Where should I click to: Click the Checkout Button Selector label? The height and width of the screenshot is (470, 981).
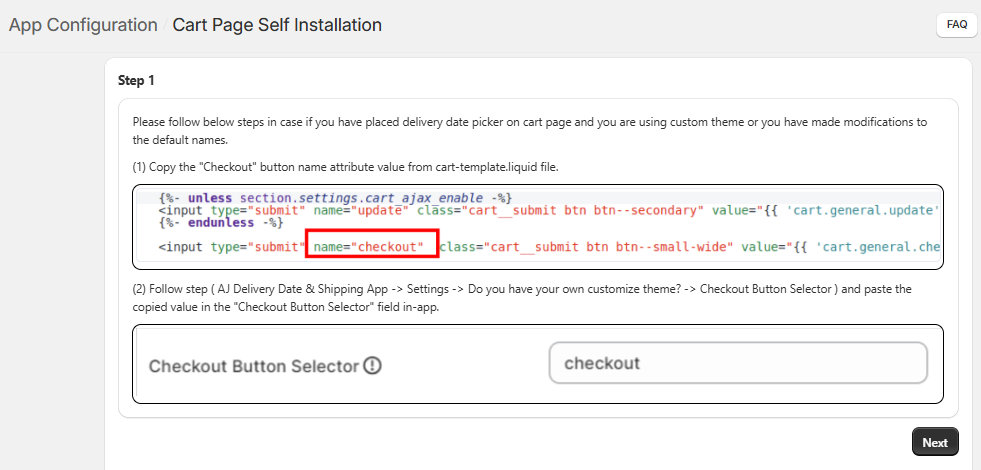click(253, 366)
